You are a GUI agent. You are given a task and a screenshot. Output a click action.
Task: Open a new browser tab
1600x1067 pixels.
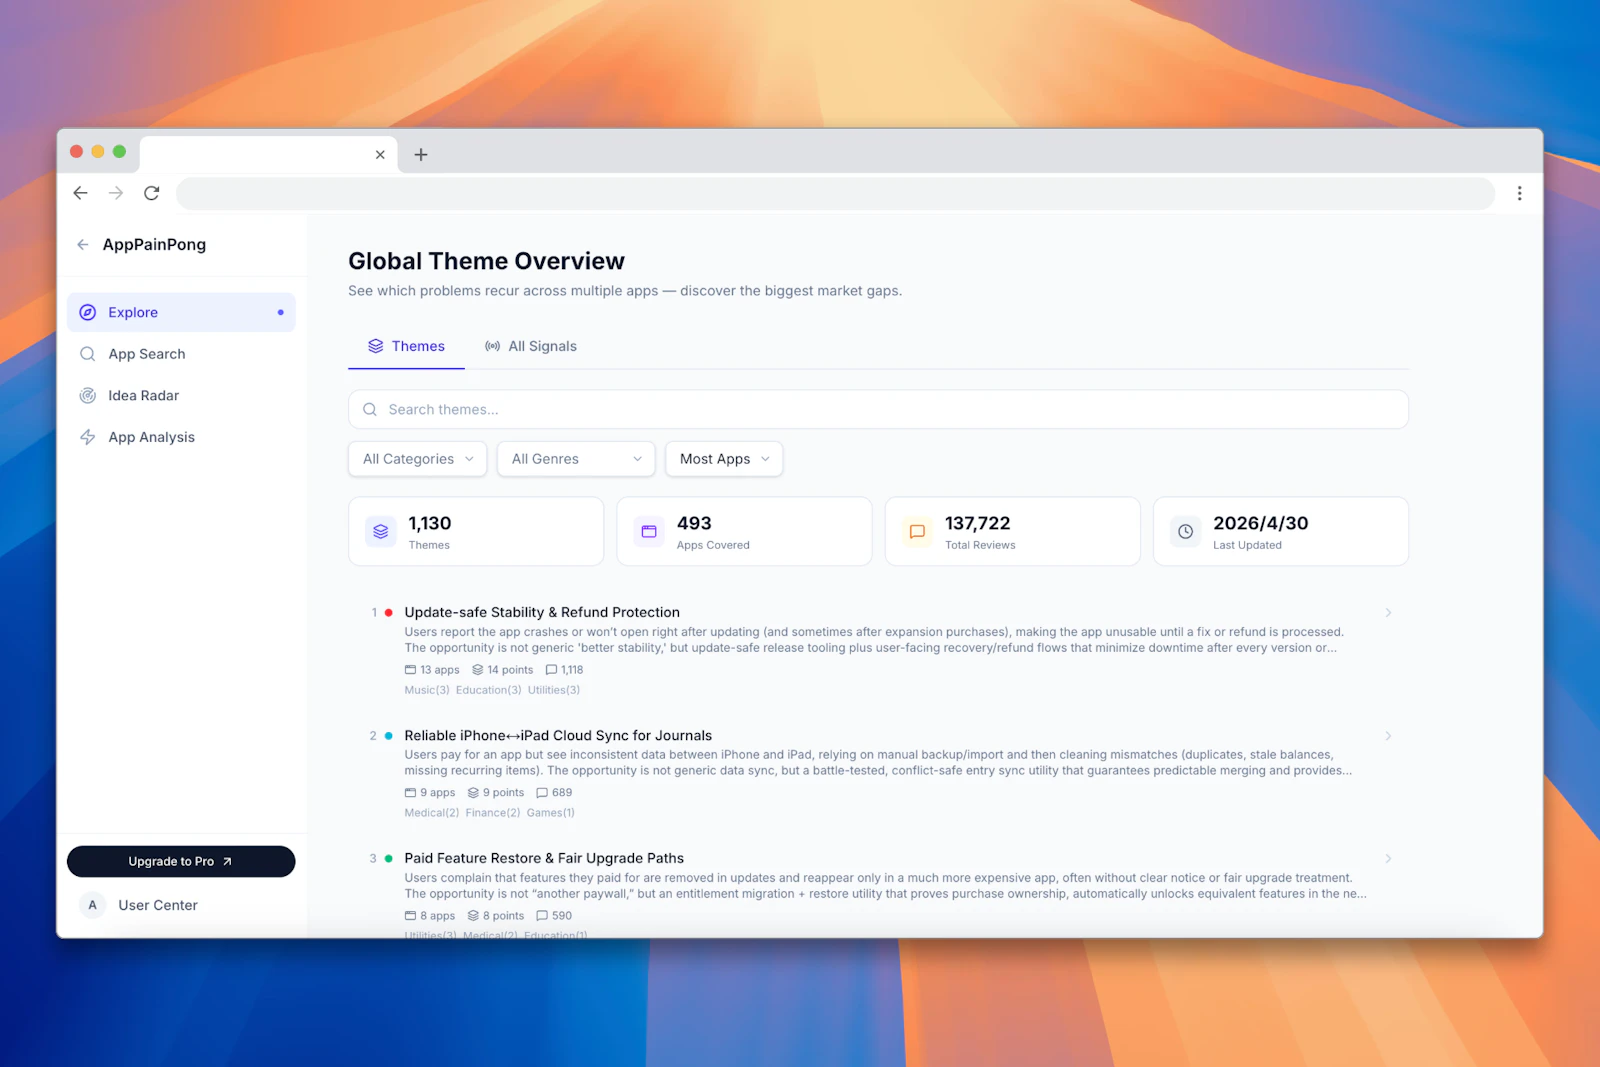point(421,154)
